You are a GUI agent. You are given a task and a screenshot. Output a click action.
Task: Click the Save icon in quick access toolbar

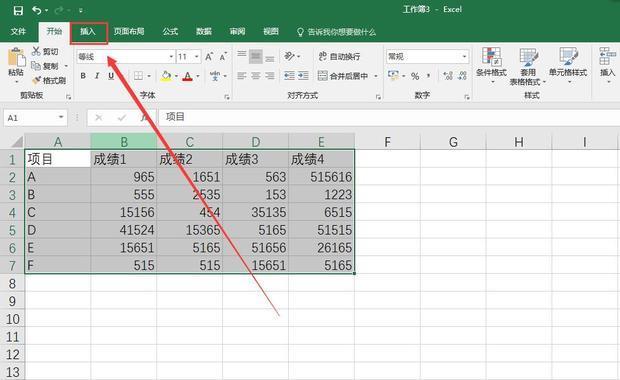[18, 10]
